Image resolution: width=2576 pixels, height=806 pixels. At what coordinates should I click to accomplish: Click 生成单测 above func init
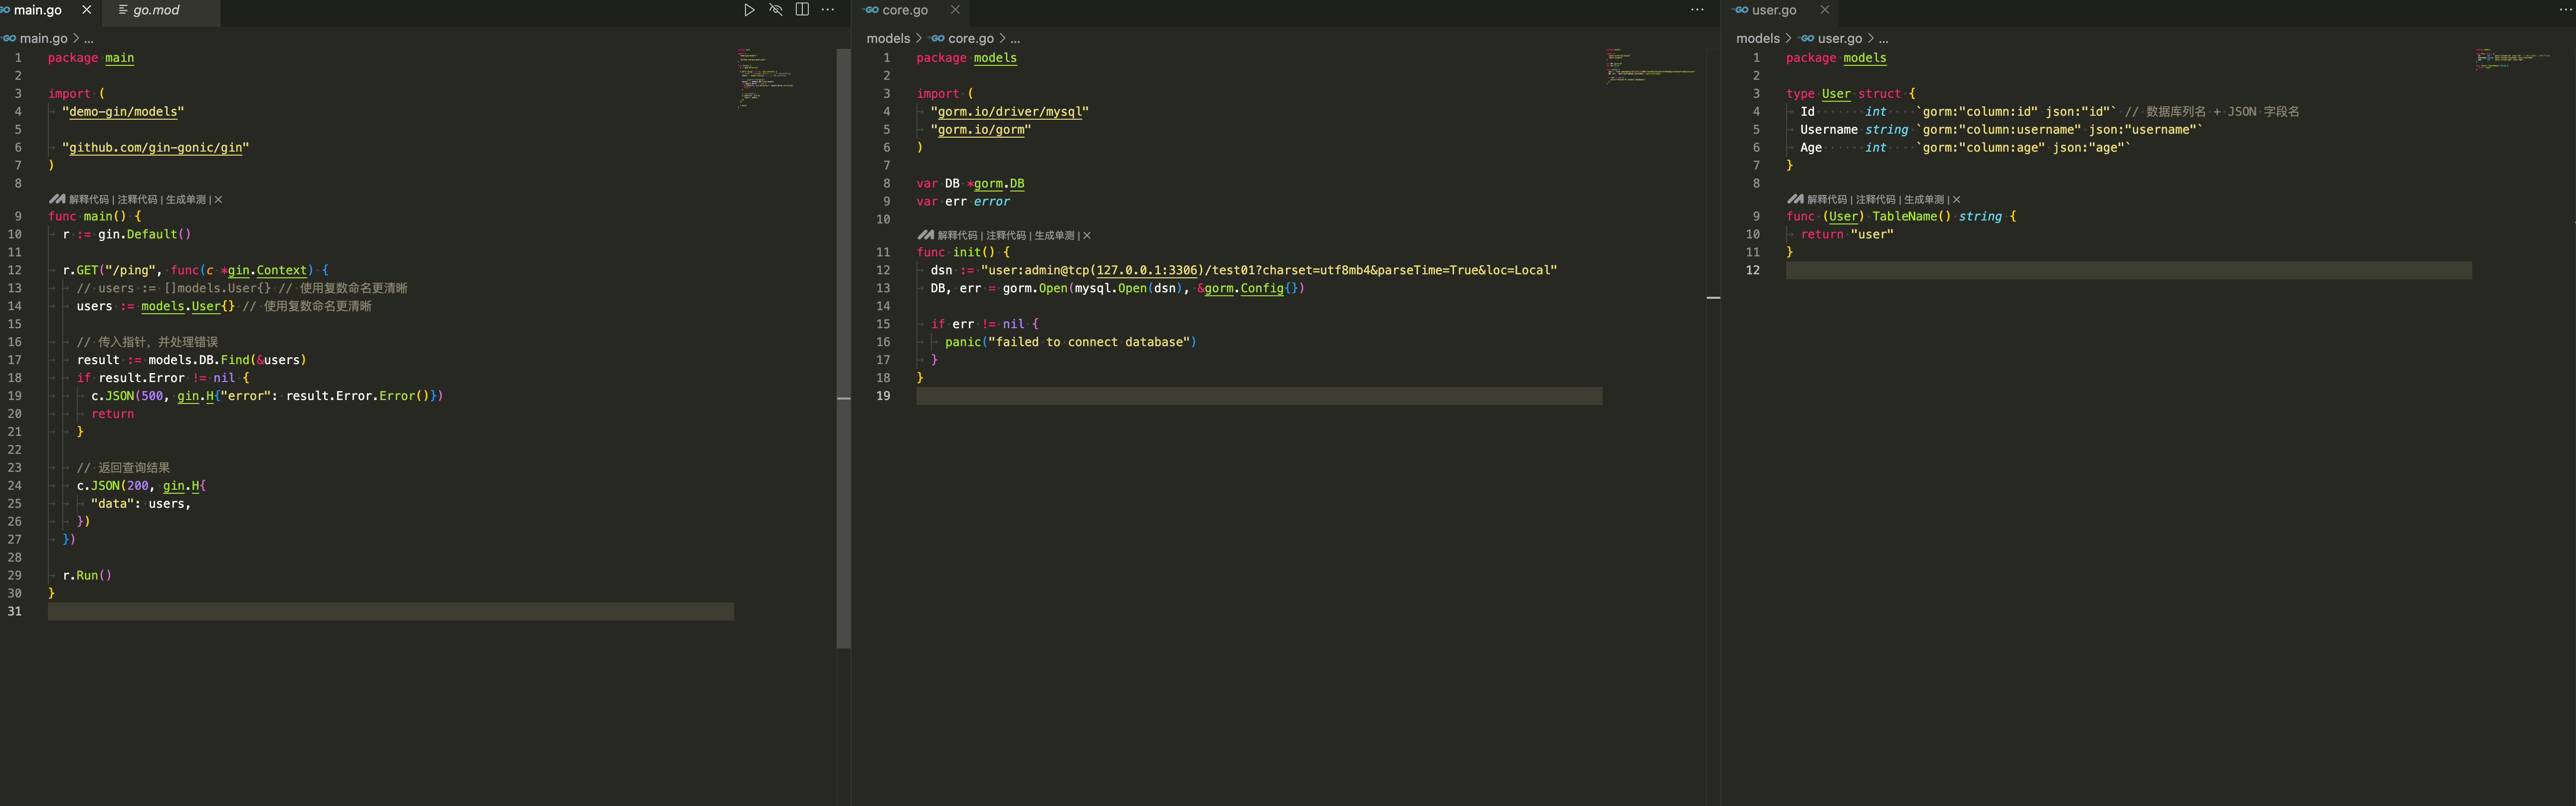point(1054,236)
